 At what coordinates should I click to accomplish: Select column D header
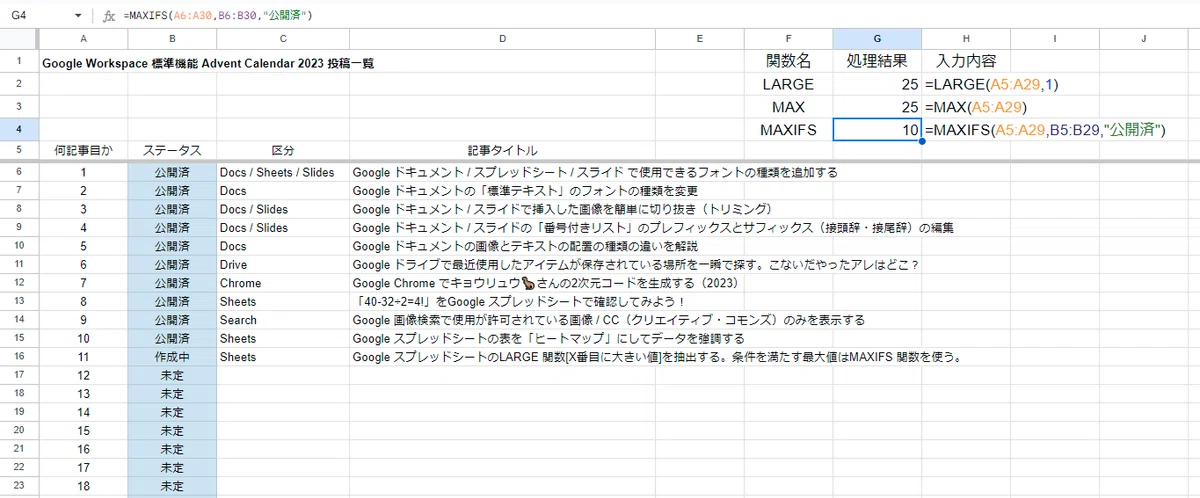[502, 39]
